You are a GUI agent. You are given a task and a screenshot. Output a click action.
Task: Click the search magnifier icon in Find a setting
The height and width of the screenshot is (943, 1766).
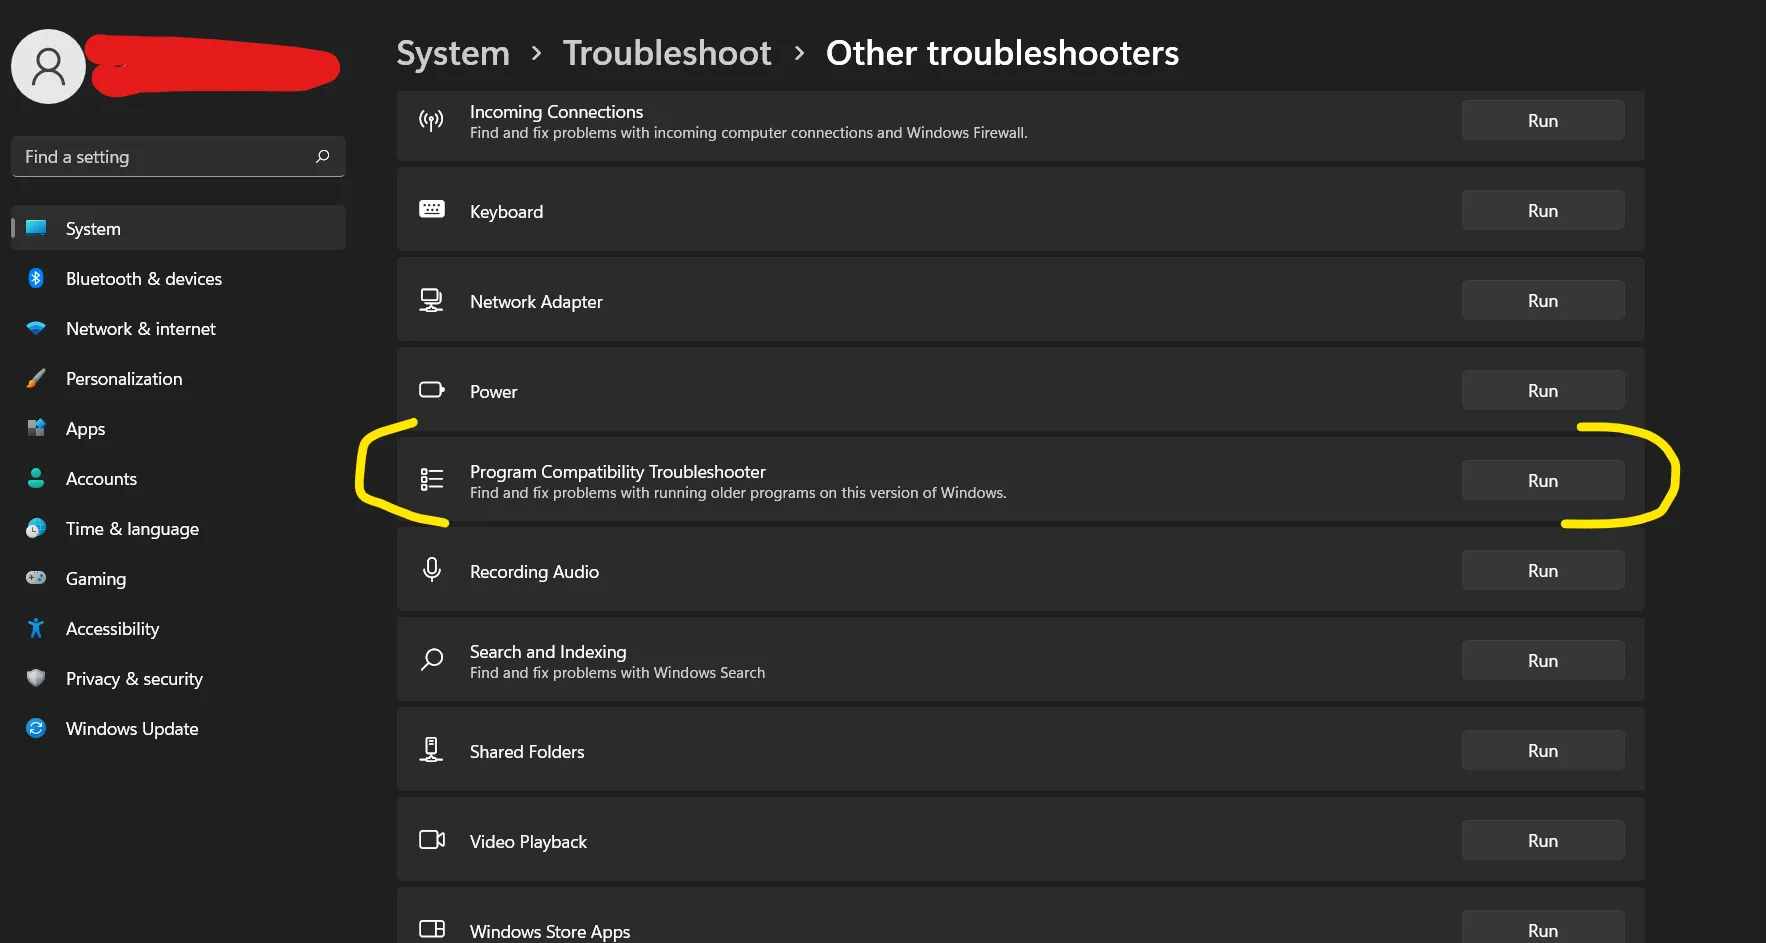[x=322, y=156]
